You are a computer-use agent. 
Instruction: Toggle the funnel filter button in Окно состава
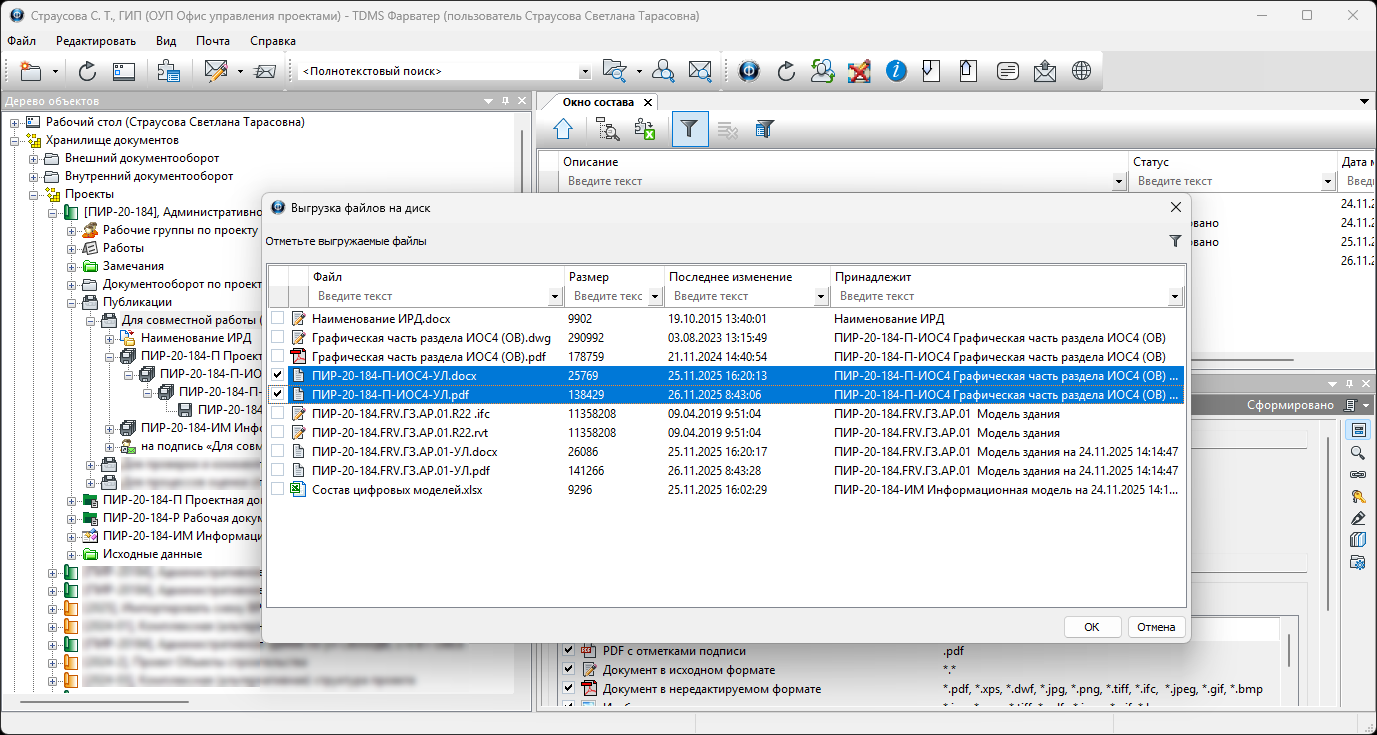[689, 129]
